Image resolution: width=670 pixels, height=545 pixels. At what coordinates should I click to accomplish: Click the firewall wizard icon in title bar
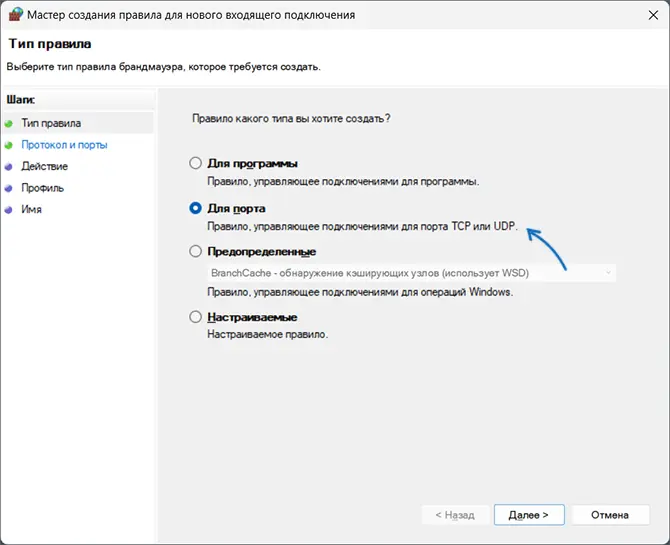(x=16, y=16)
